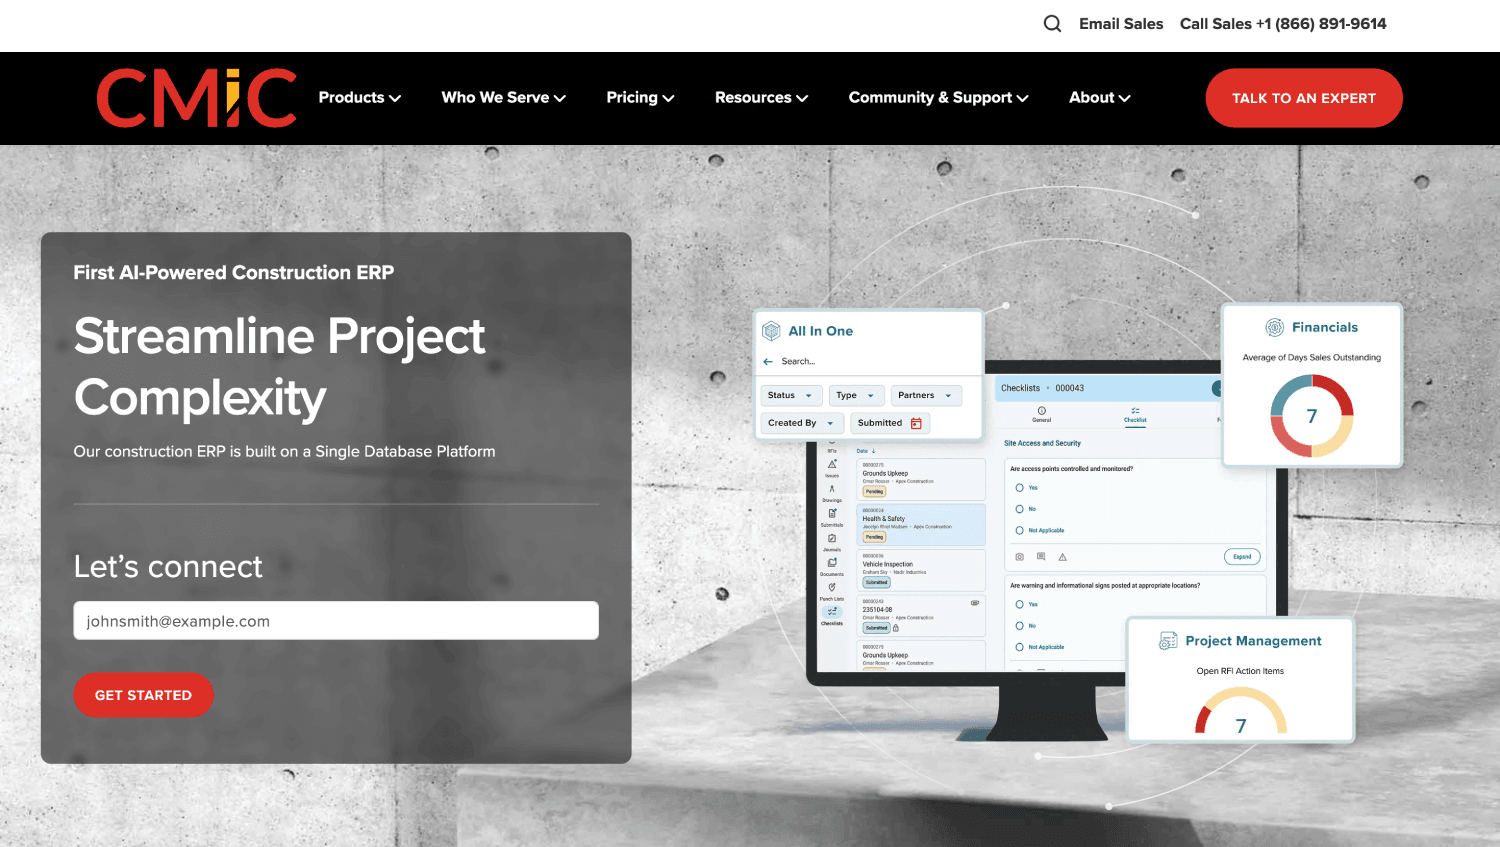
Task: Click the Expand button in checklist question
Action: coord(1242,557)
